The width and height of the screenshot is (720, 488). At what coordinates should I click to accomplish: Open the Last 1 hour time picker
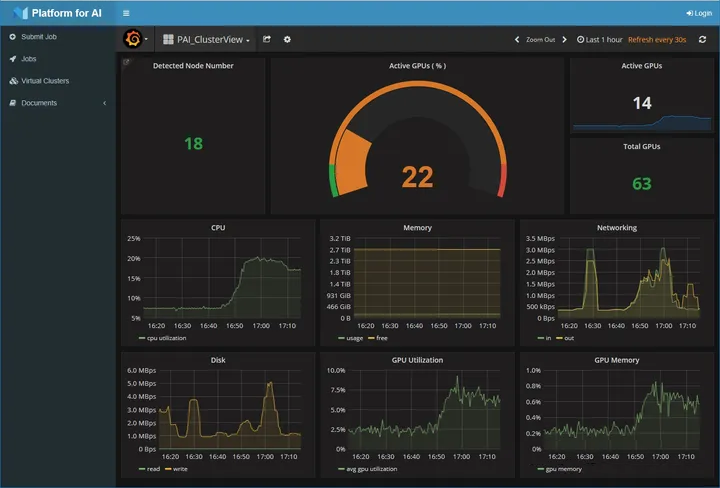pos(600,39)
